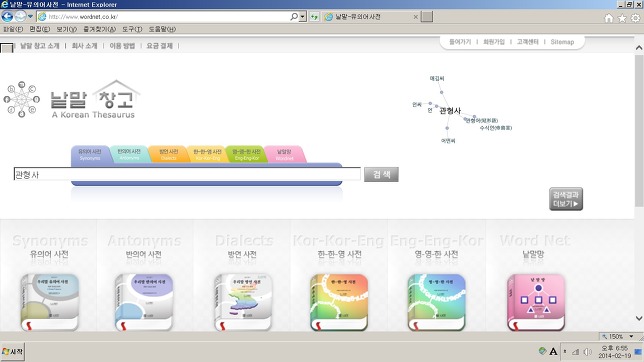Click the network status tray icon
Viewport: 644px width, 362px height.
click(x=576, y=352)
